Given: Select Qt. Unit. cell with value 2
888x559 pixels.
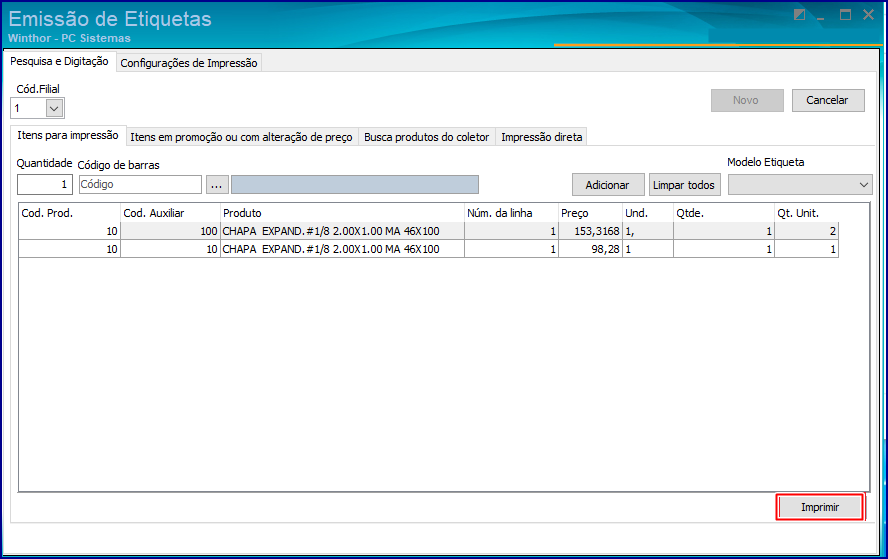Looking at the screenshot, I should tap(806, 231).
